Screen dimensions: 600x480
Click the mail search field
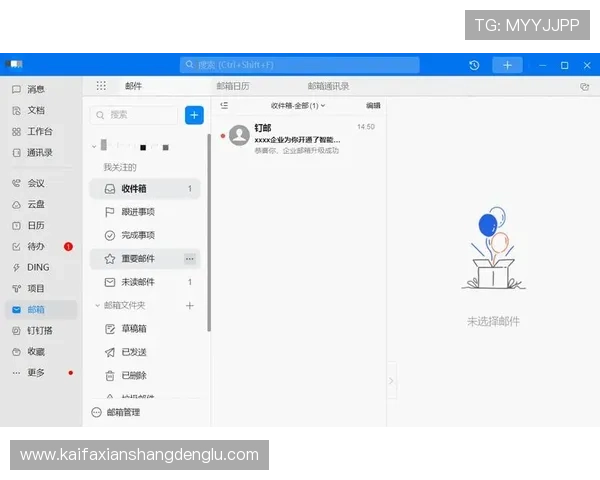[x=134, y=115]
